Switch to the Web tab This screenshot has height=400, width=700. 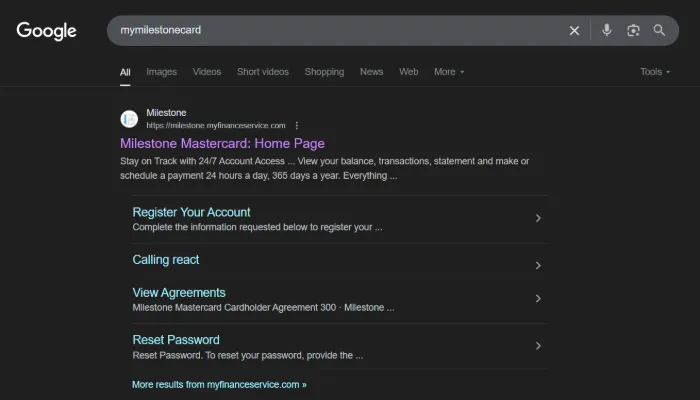[408, 72]
